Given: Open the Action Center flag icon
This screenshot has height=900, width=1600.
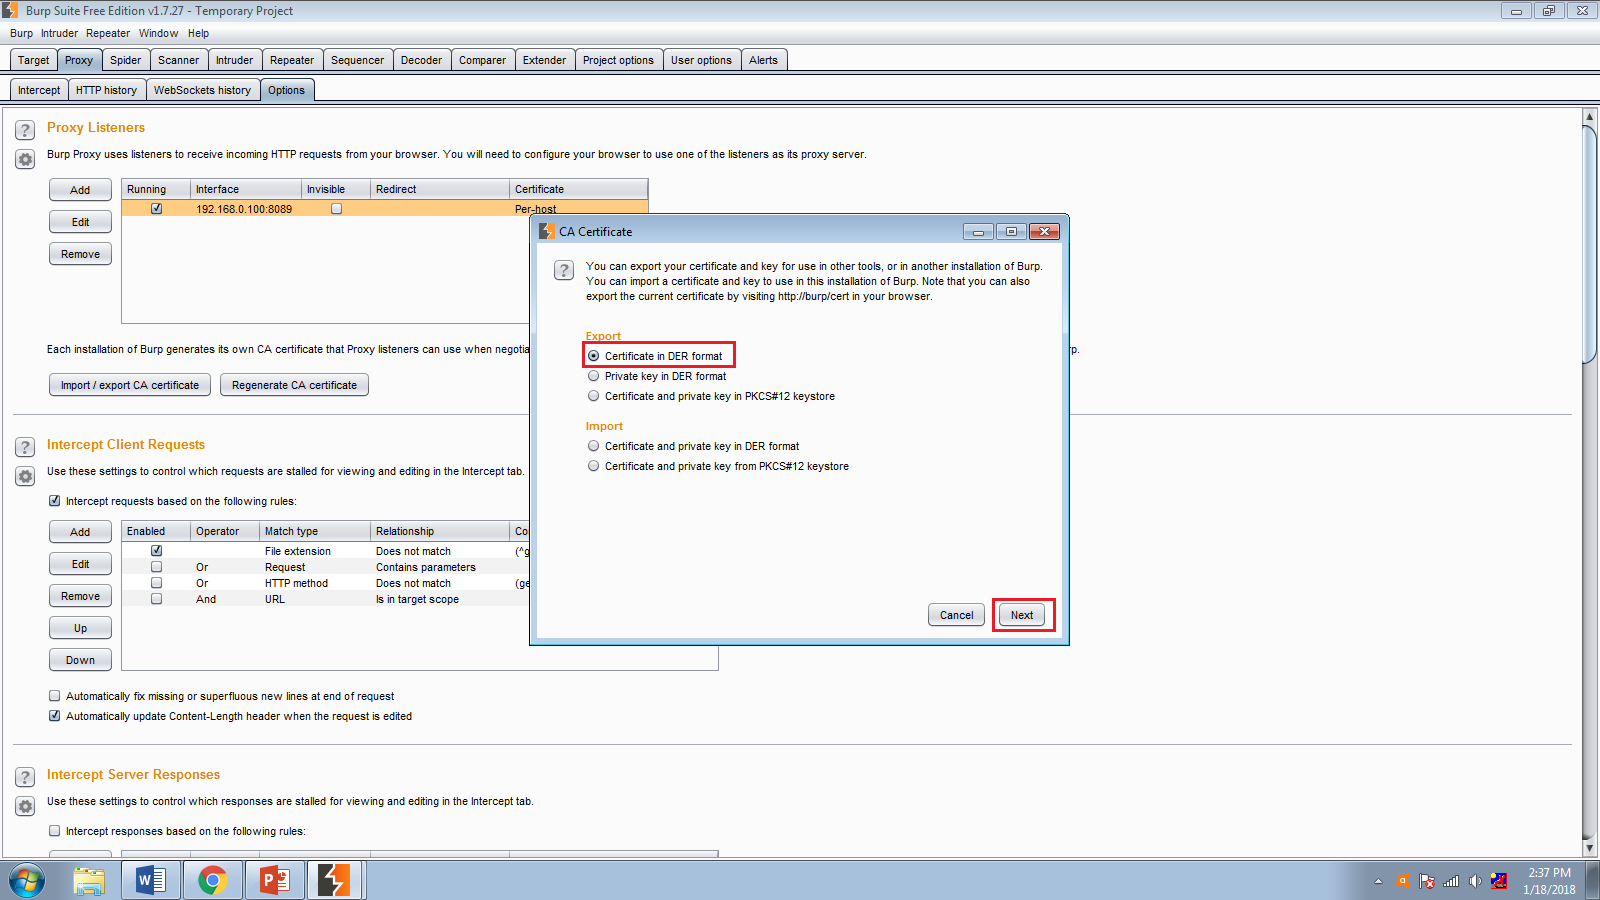Looking at the screenshot, I should 1427,881.
